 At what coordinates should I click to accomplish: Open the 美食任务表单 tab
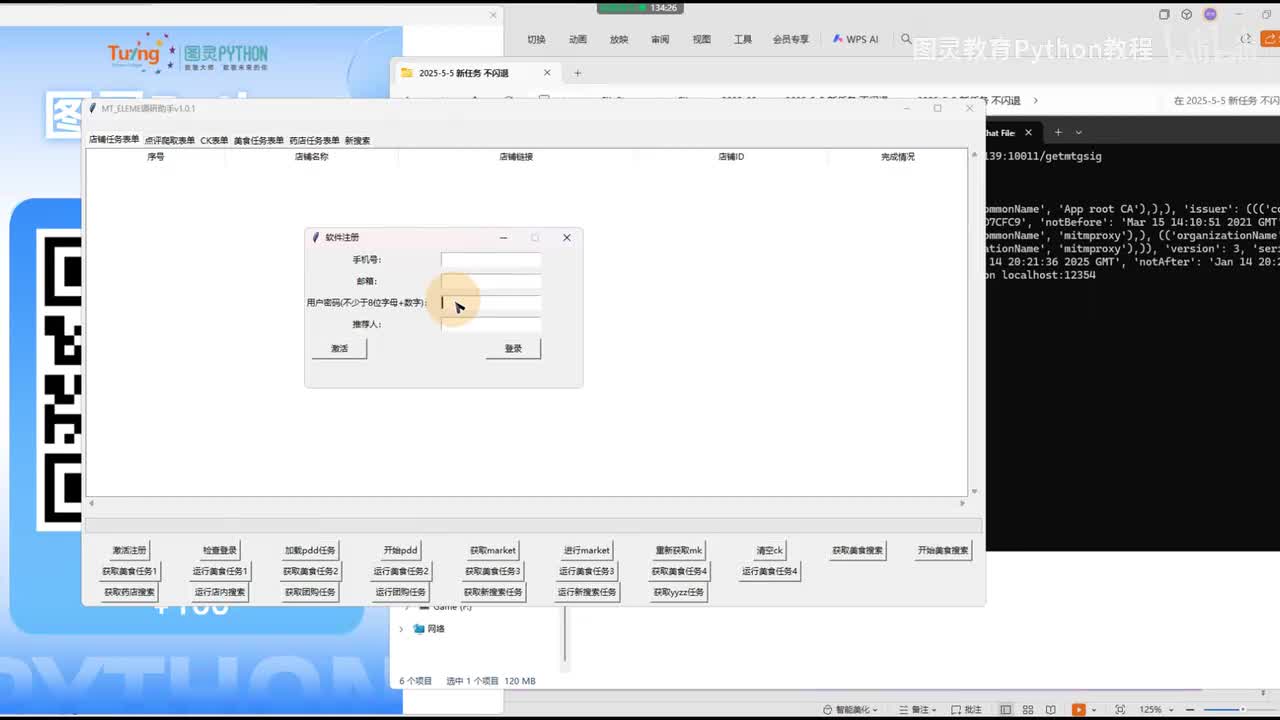(259, 141)
